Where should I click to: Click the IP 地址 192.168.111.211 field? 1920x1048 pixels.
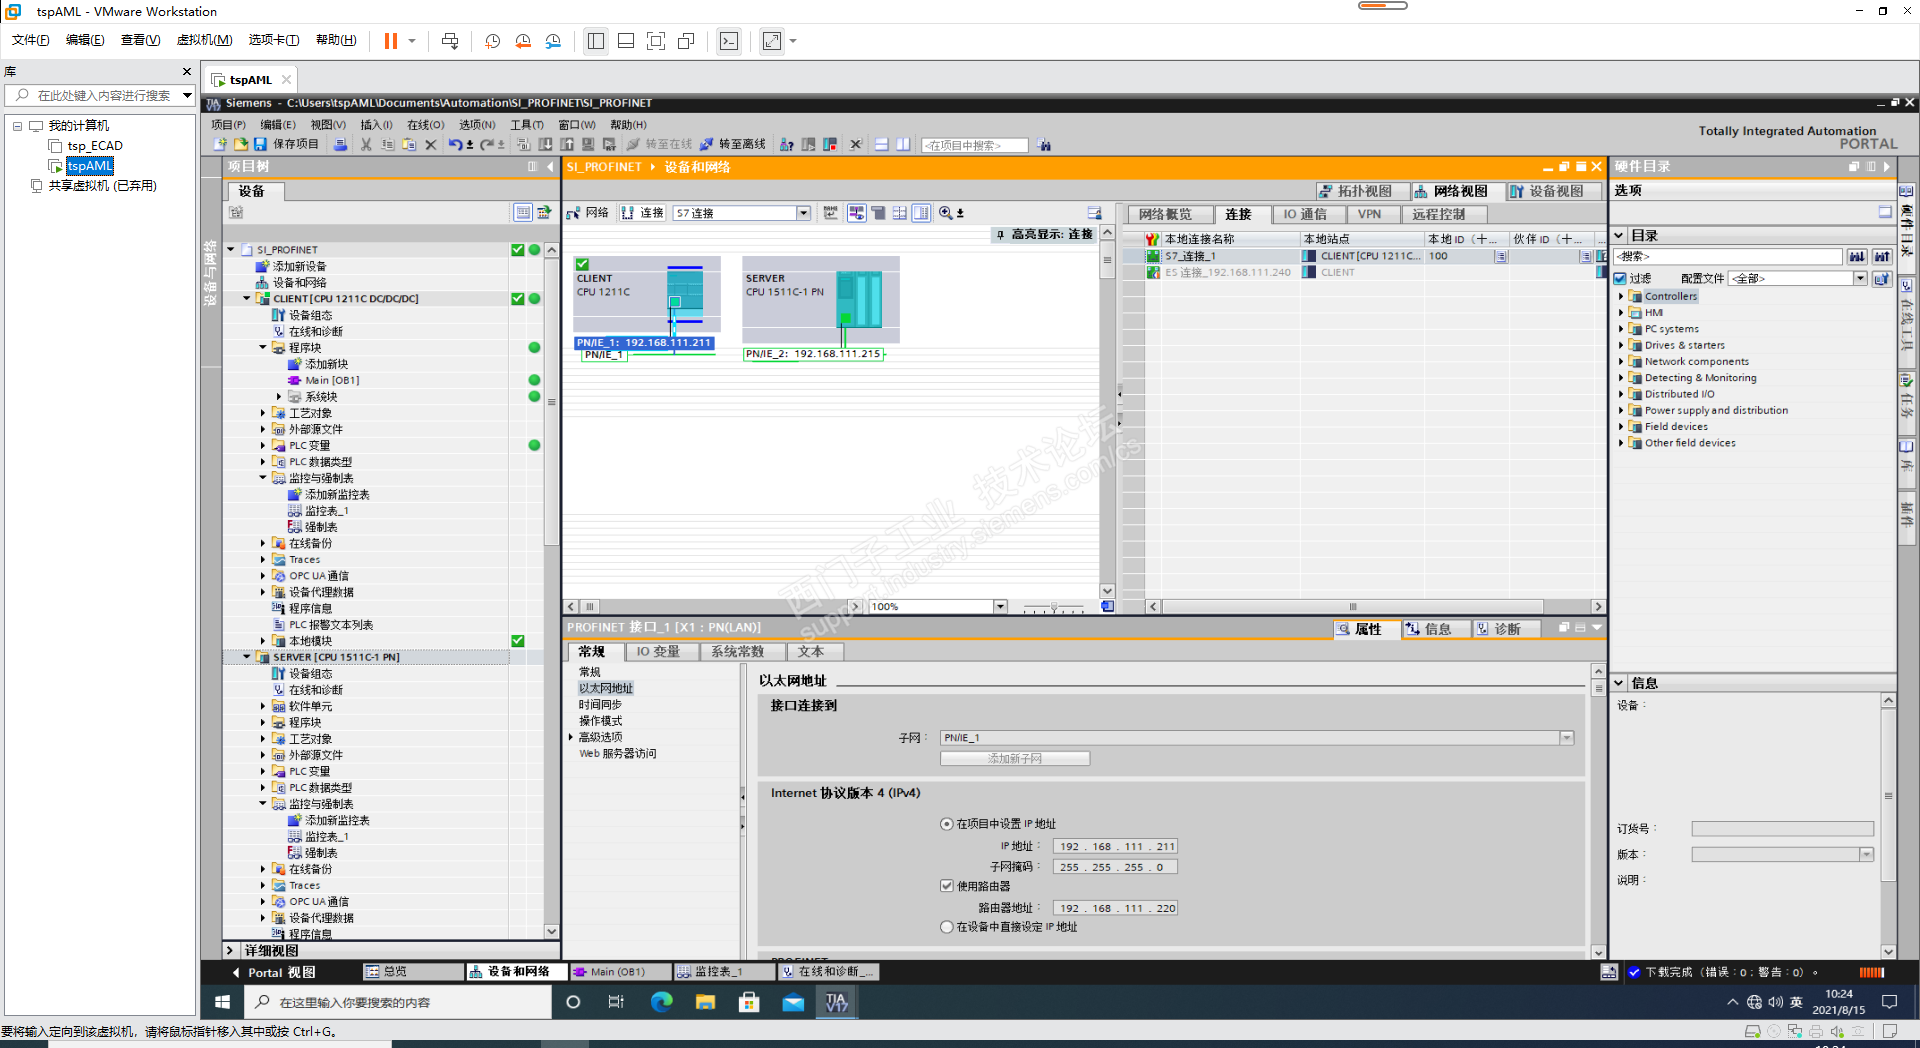point(1115,846)
